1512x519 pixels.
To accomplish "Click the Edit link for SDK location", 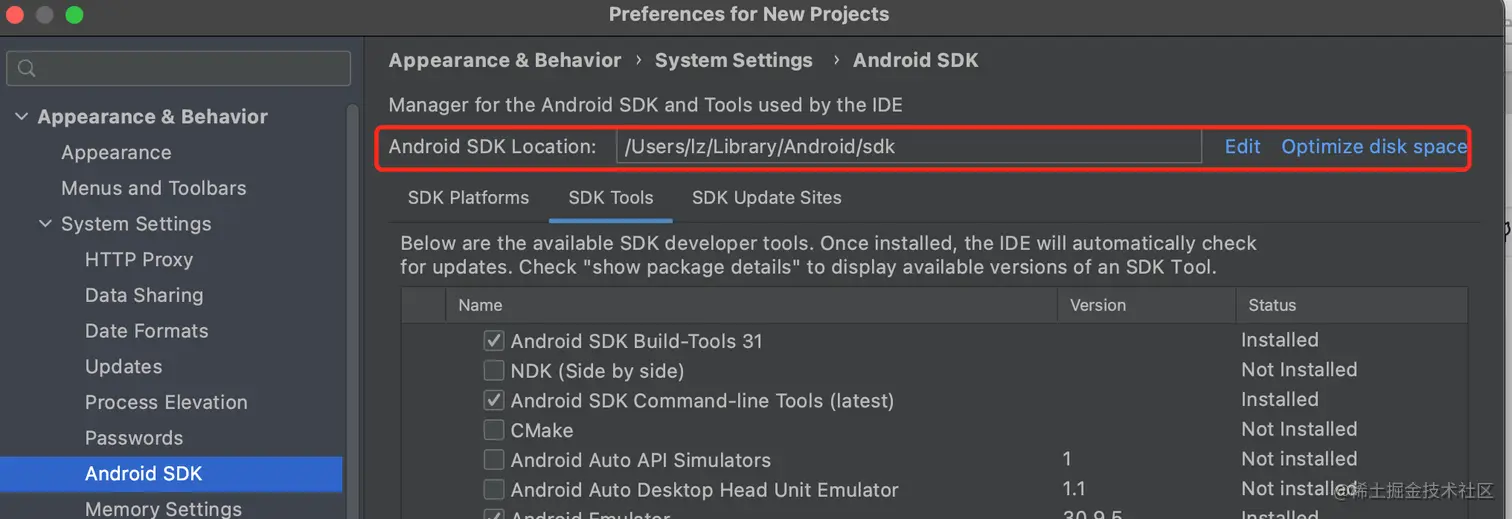I will pyautogui.click(x=1243, y=147).
